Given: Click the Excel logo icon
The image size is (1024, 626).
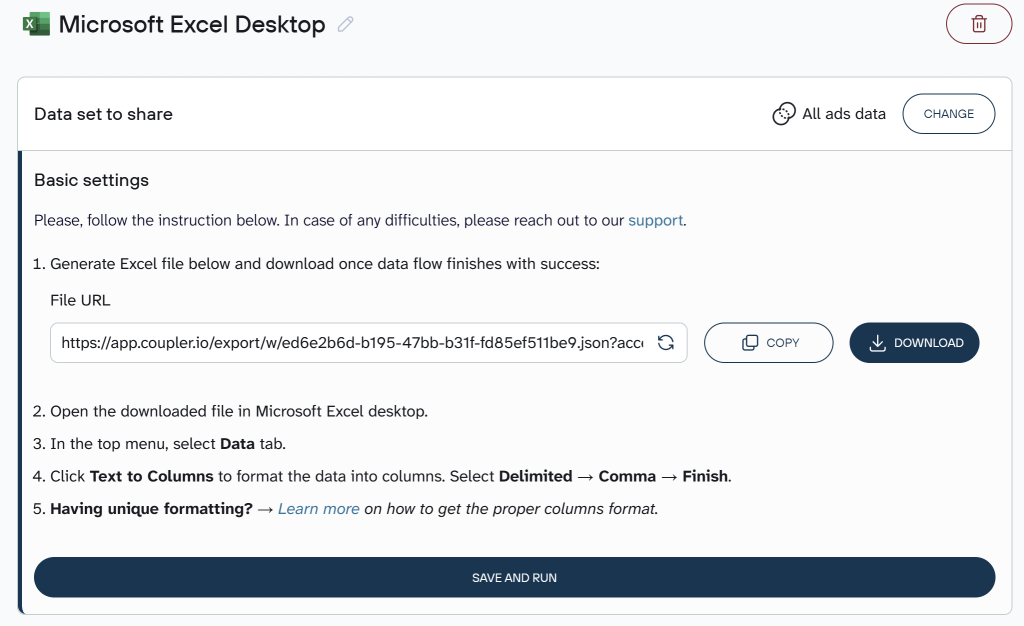Looking at the screenshot, I should click(x=36, y=24).
